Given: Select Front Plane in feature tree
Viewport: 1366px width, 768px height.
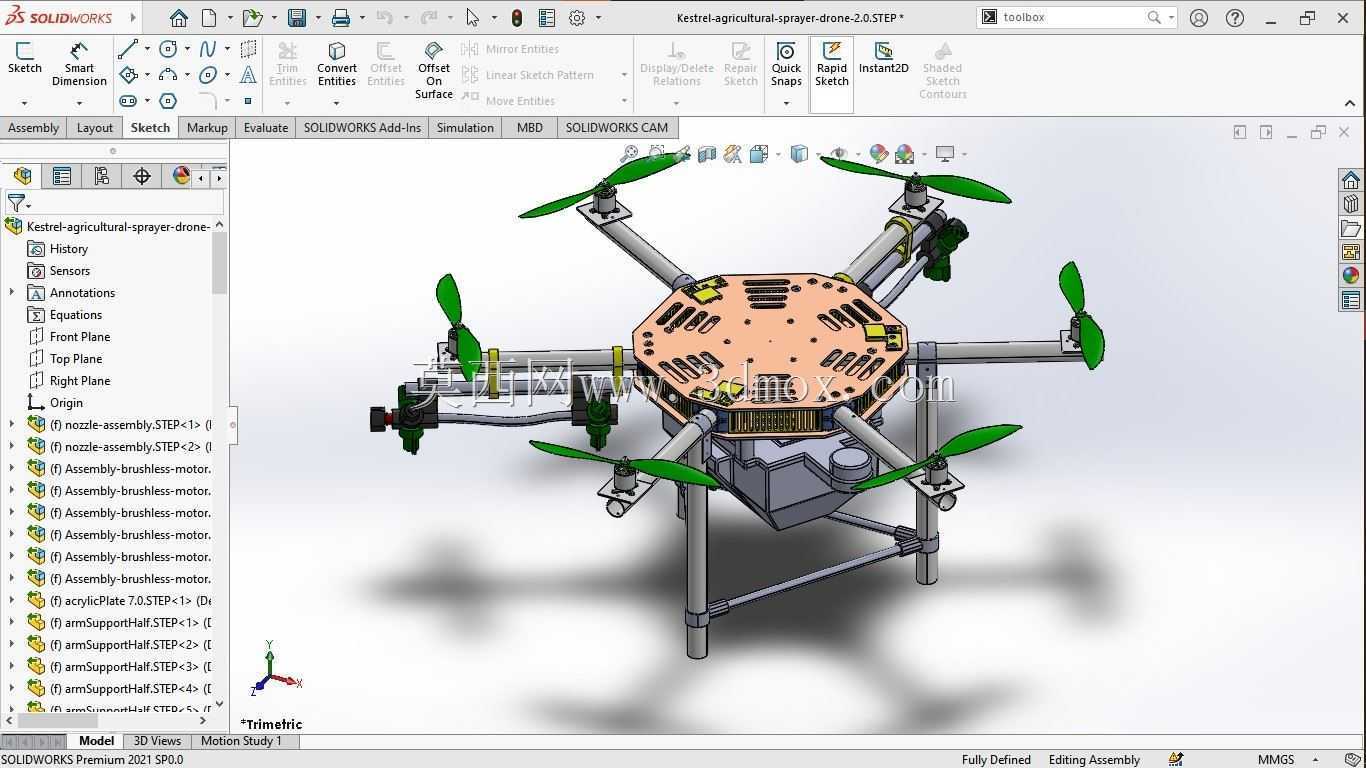Looking at the screenshot, I should (x=80, y=337).
